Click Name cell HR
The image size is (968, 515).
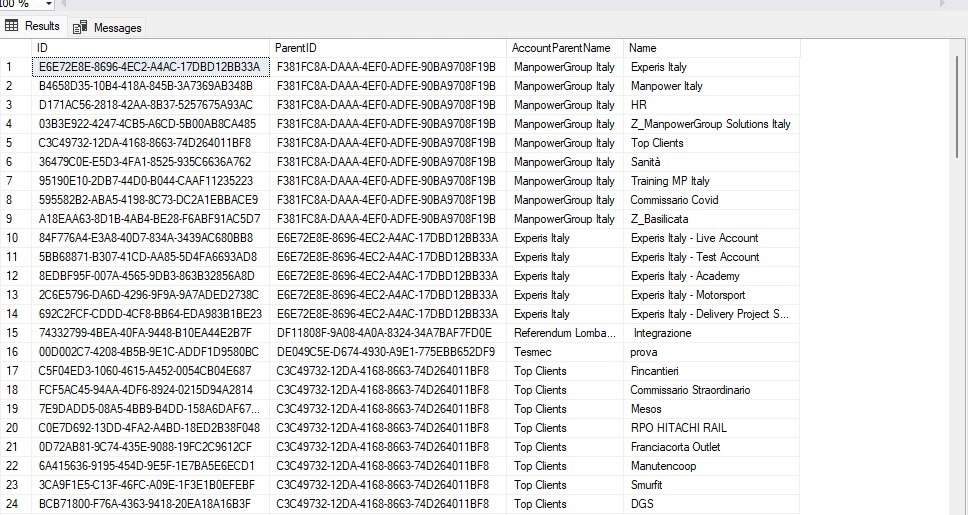pyautogui.click(x=712, y=105)
